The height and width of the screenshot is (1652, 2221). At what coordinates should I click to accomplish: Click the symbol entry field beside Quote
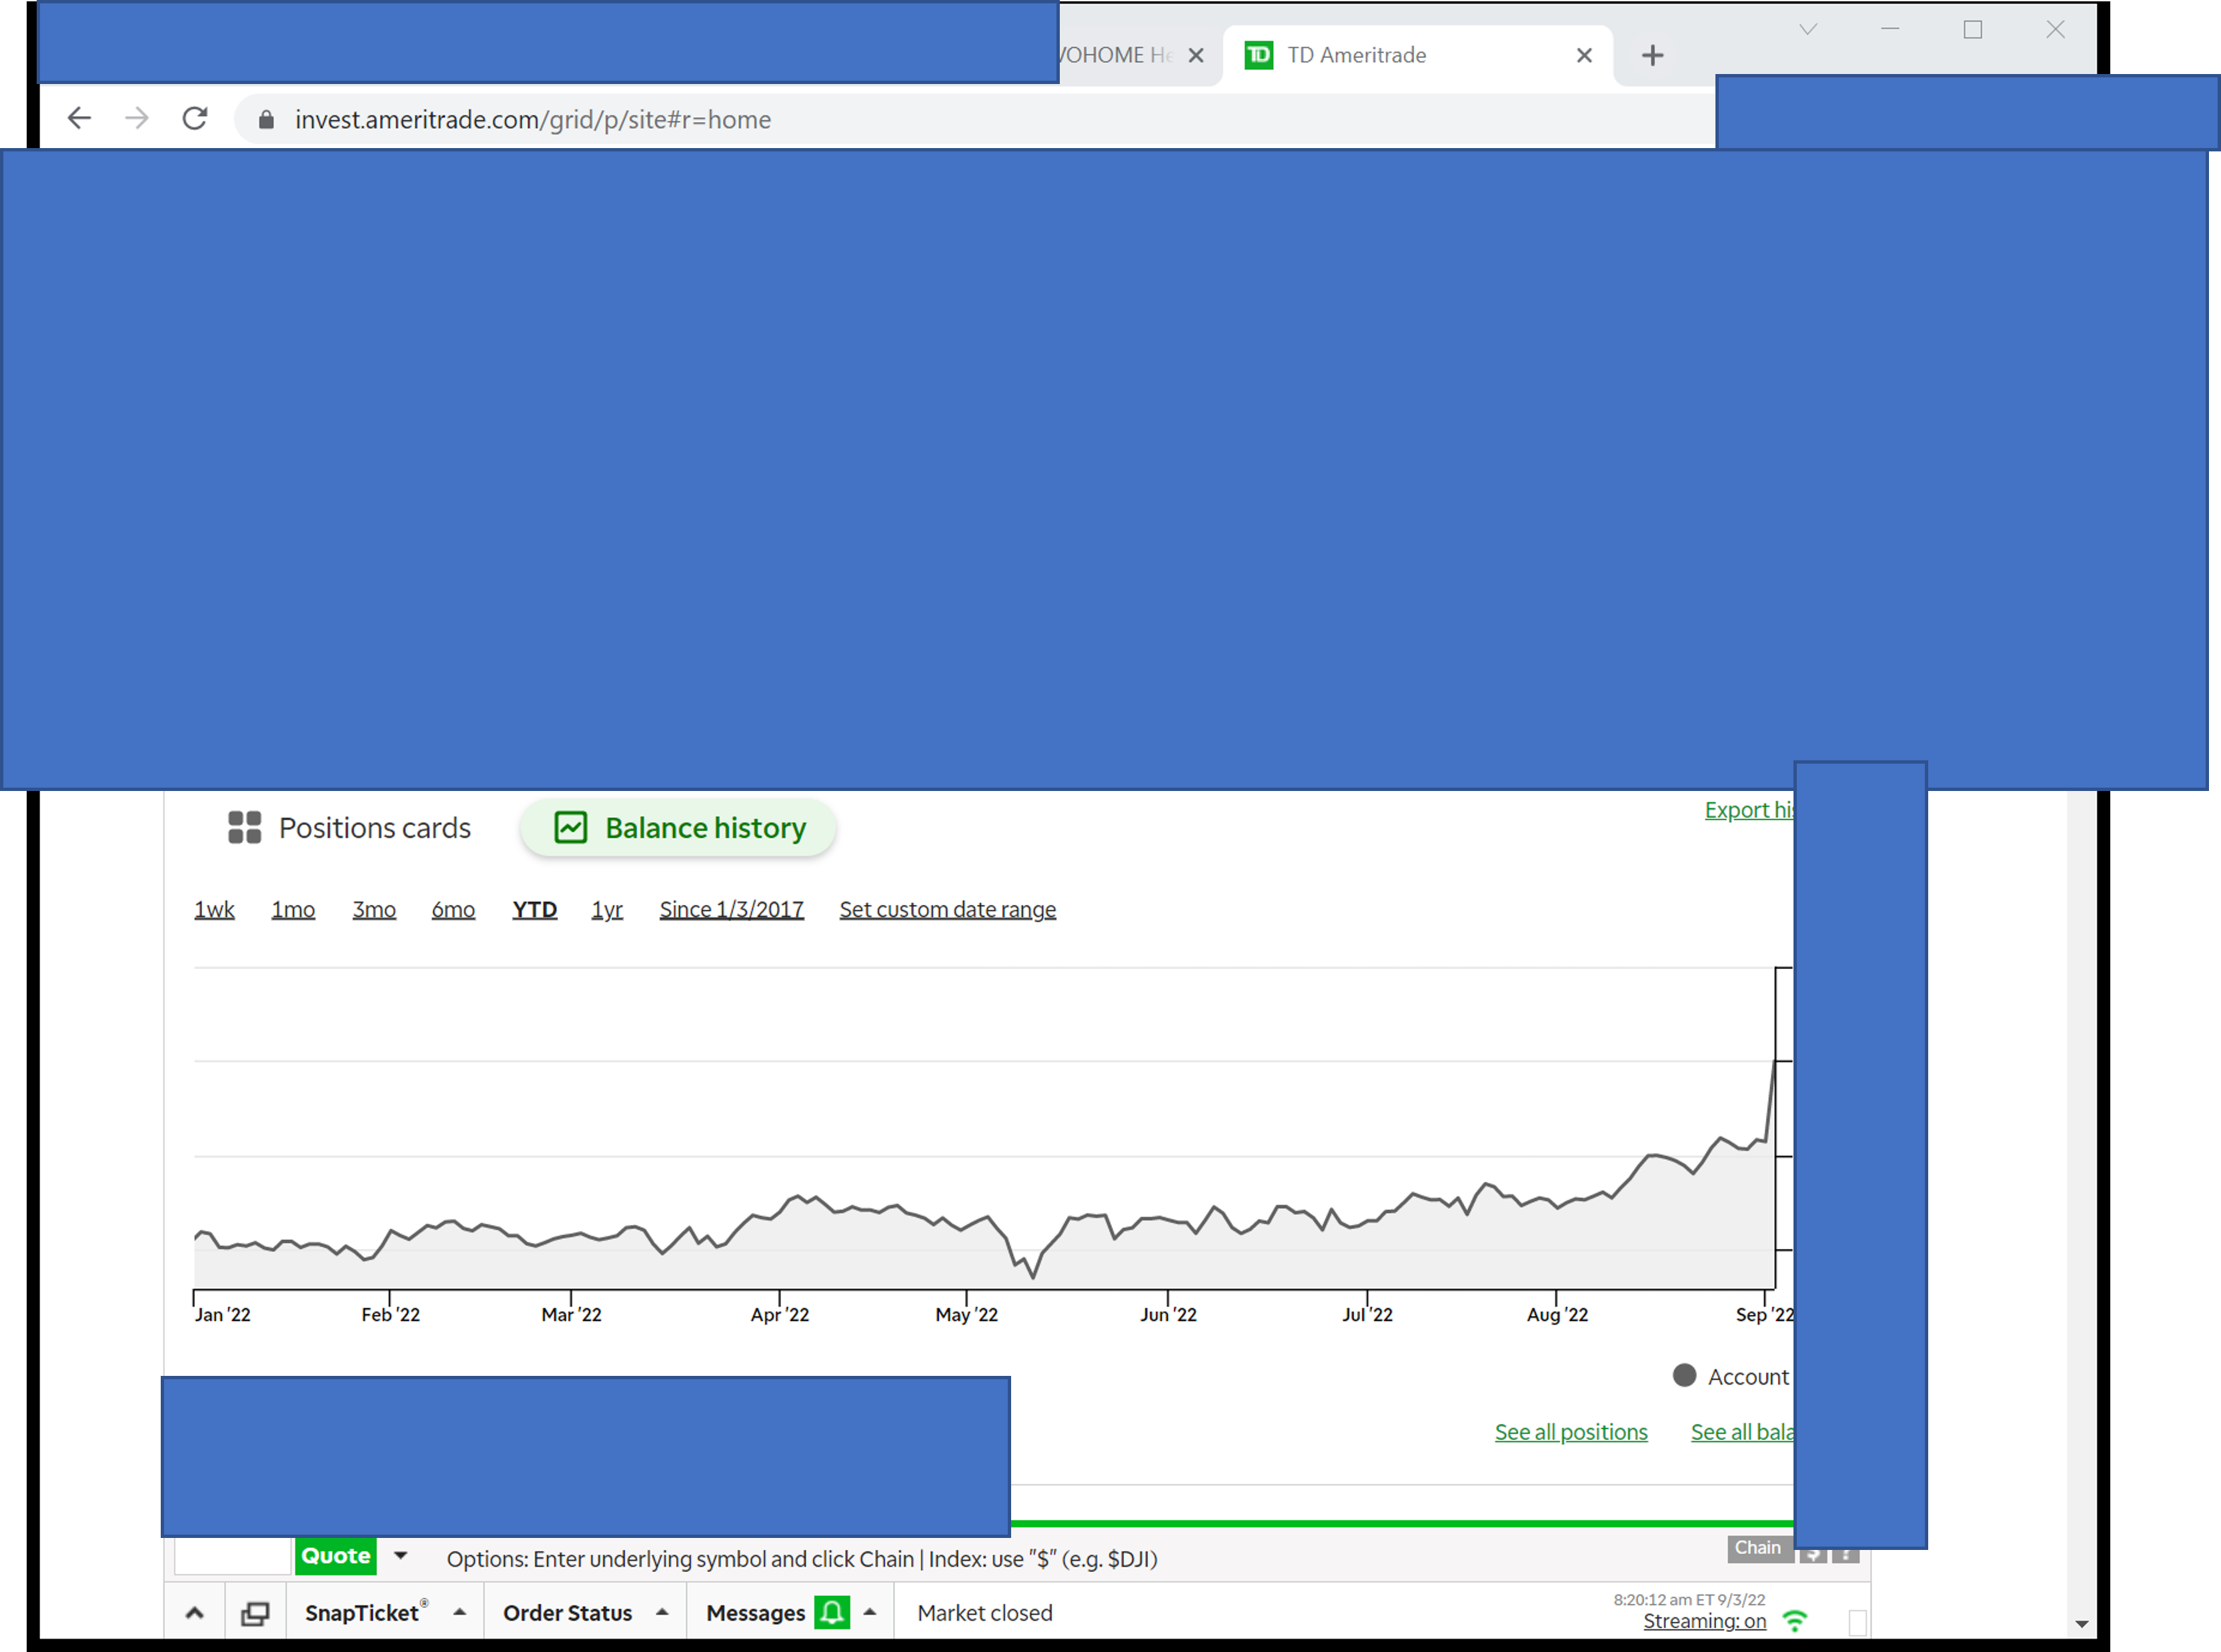(x=232, y=1556)
